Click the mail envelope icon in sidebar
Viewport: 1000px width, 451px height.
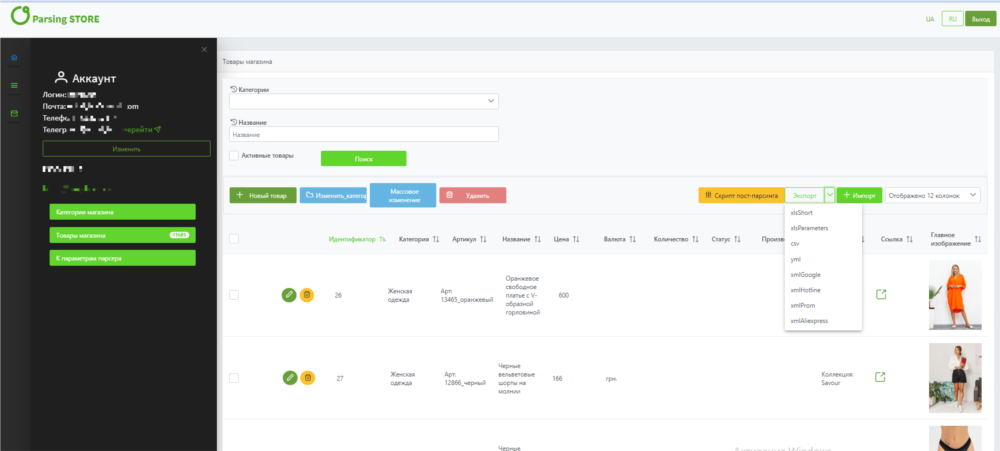click(14, 113)
